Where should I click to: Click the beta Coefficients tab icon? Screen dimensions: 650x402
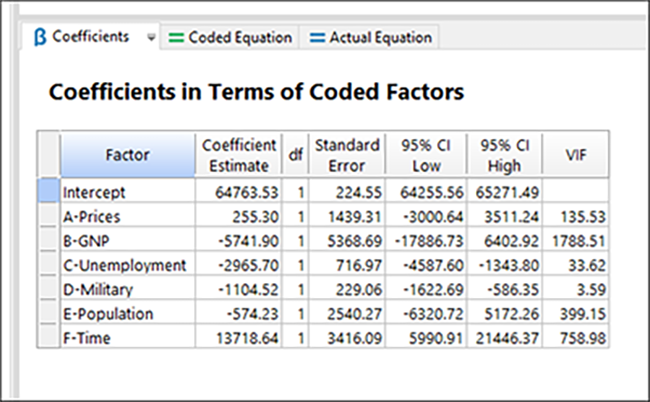coord(40,37)
